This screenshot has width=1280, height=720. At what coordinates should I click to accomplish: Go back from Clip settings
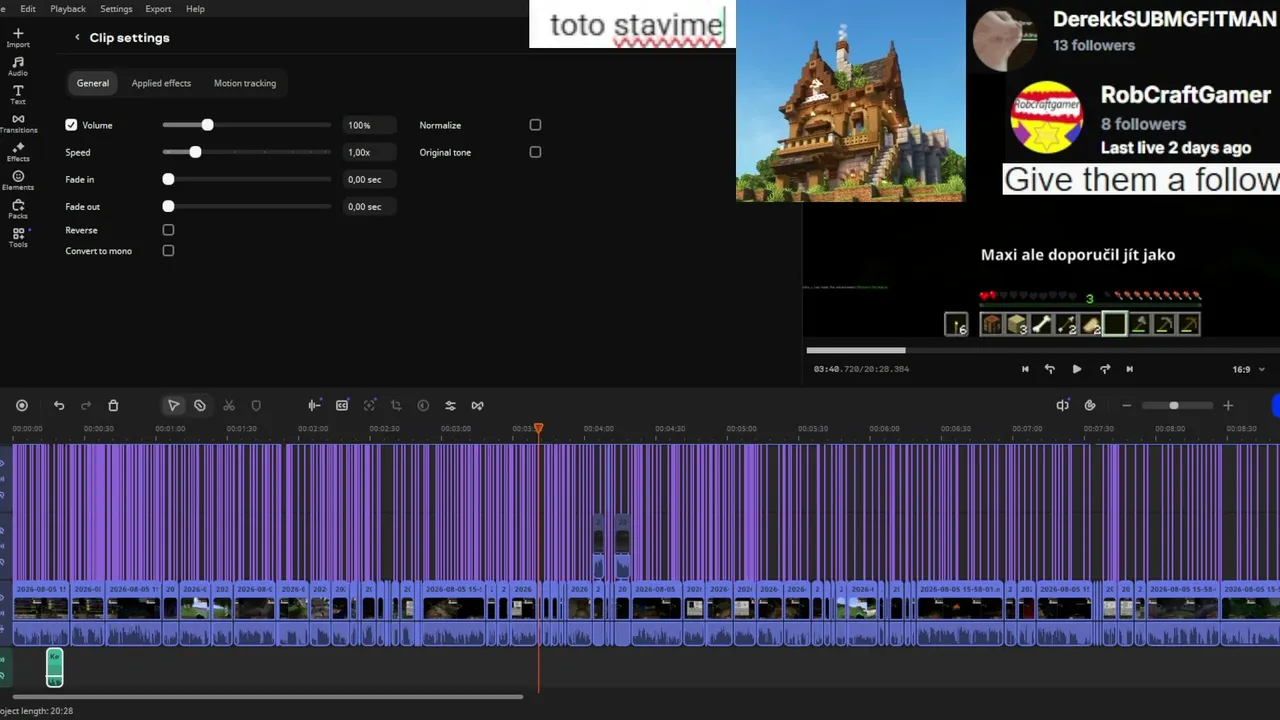(77, 38)
